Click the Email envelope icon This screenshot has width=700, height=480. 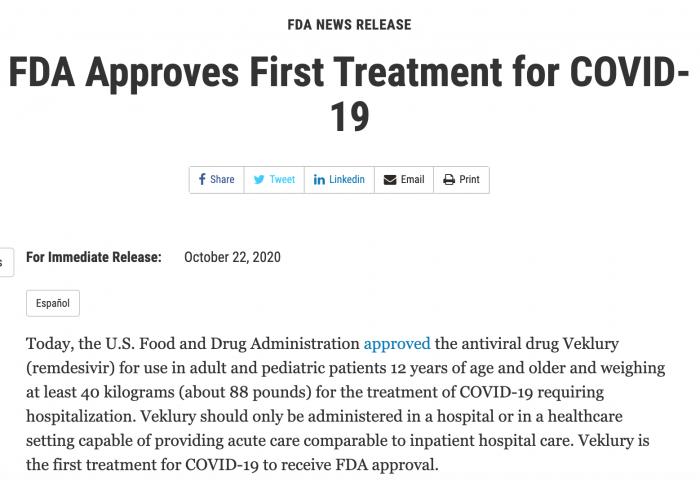pyautogui.click(x=390, y=180)
